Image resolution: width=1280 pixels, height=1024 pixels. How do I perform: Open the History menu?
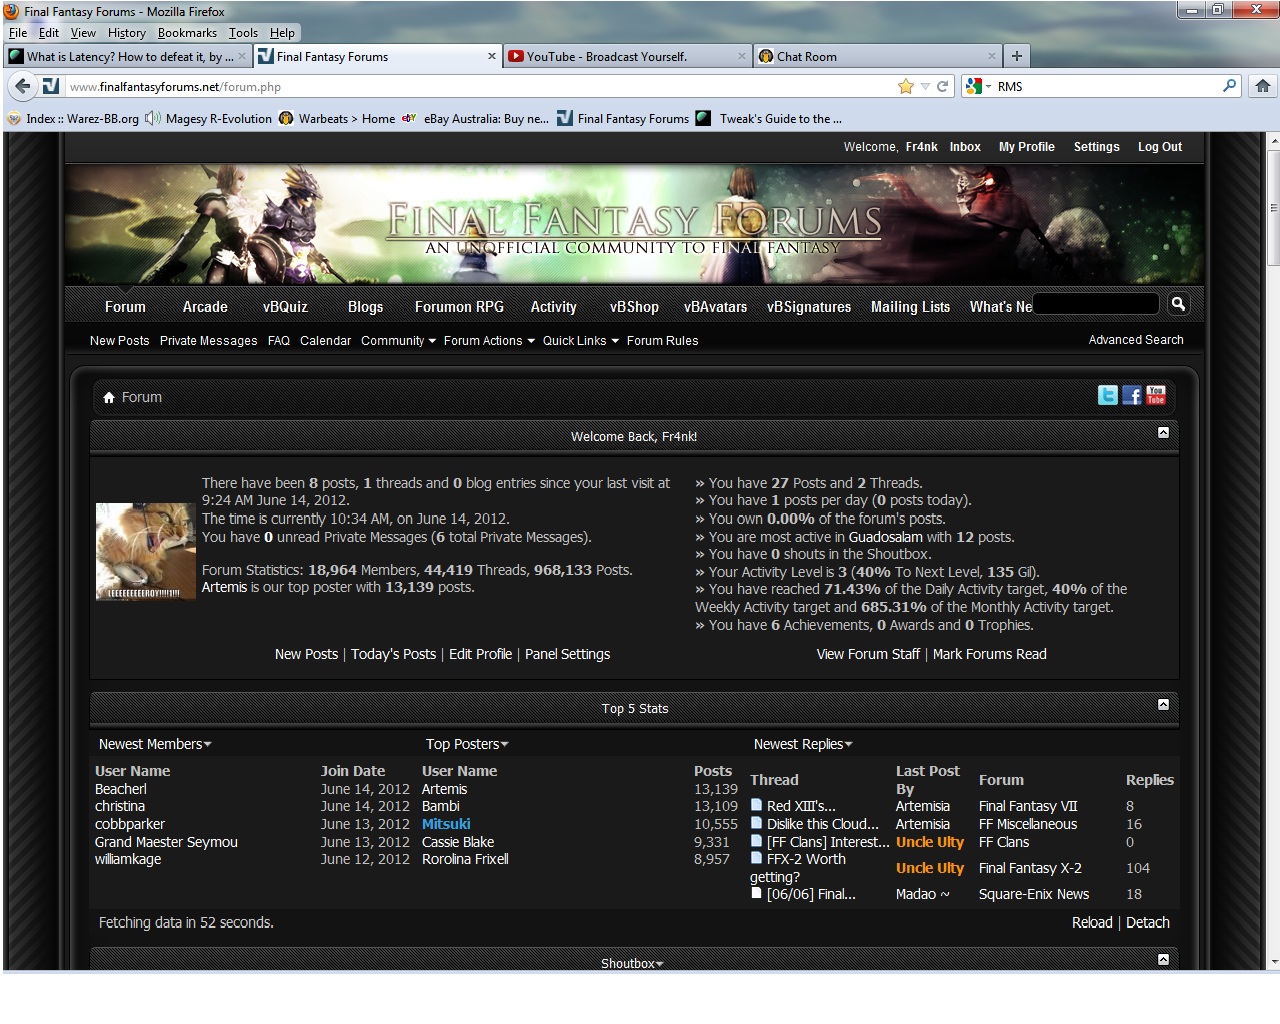click(x=127, y=33)
